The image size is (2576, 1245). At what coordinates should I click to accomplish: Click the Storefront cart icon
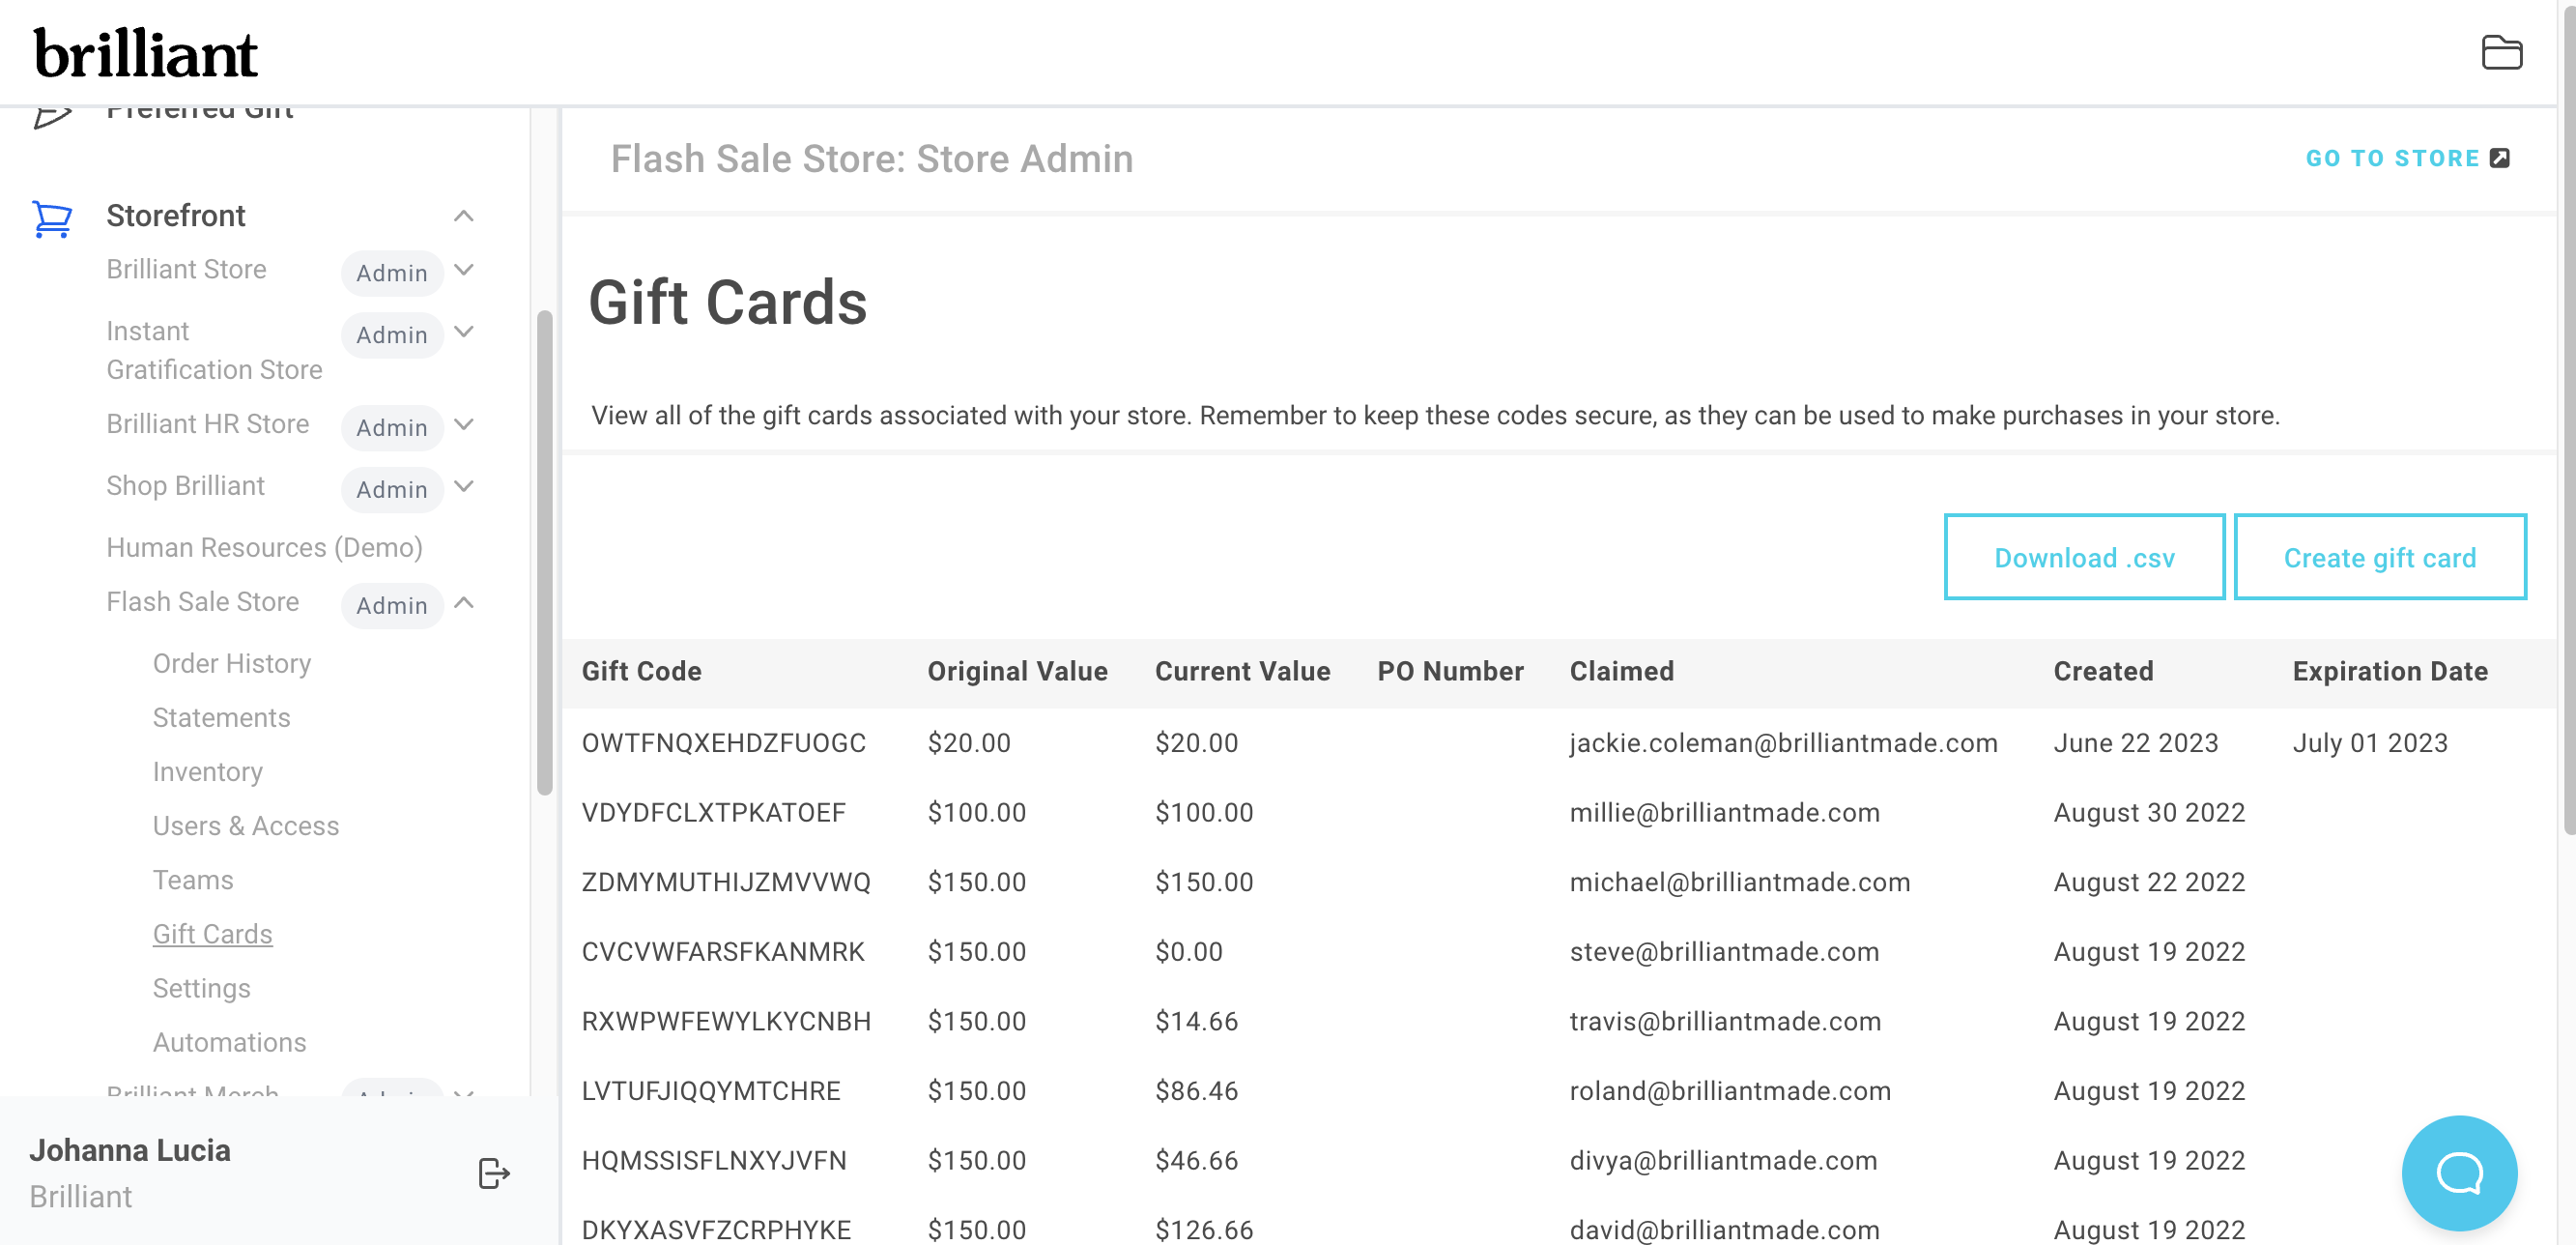pyautogui.click(x=52, y=218)
